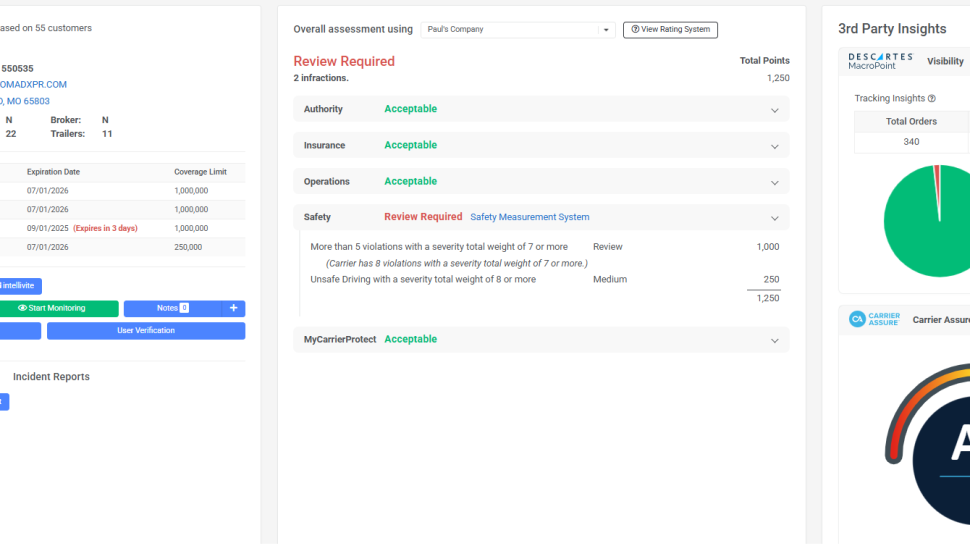Click the 09/01/2025 expiration date

click(48, 228)
